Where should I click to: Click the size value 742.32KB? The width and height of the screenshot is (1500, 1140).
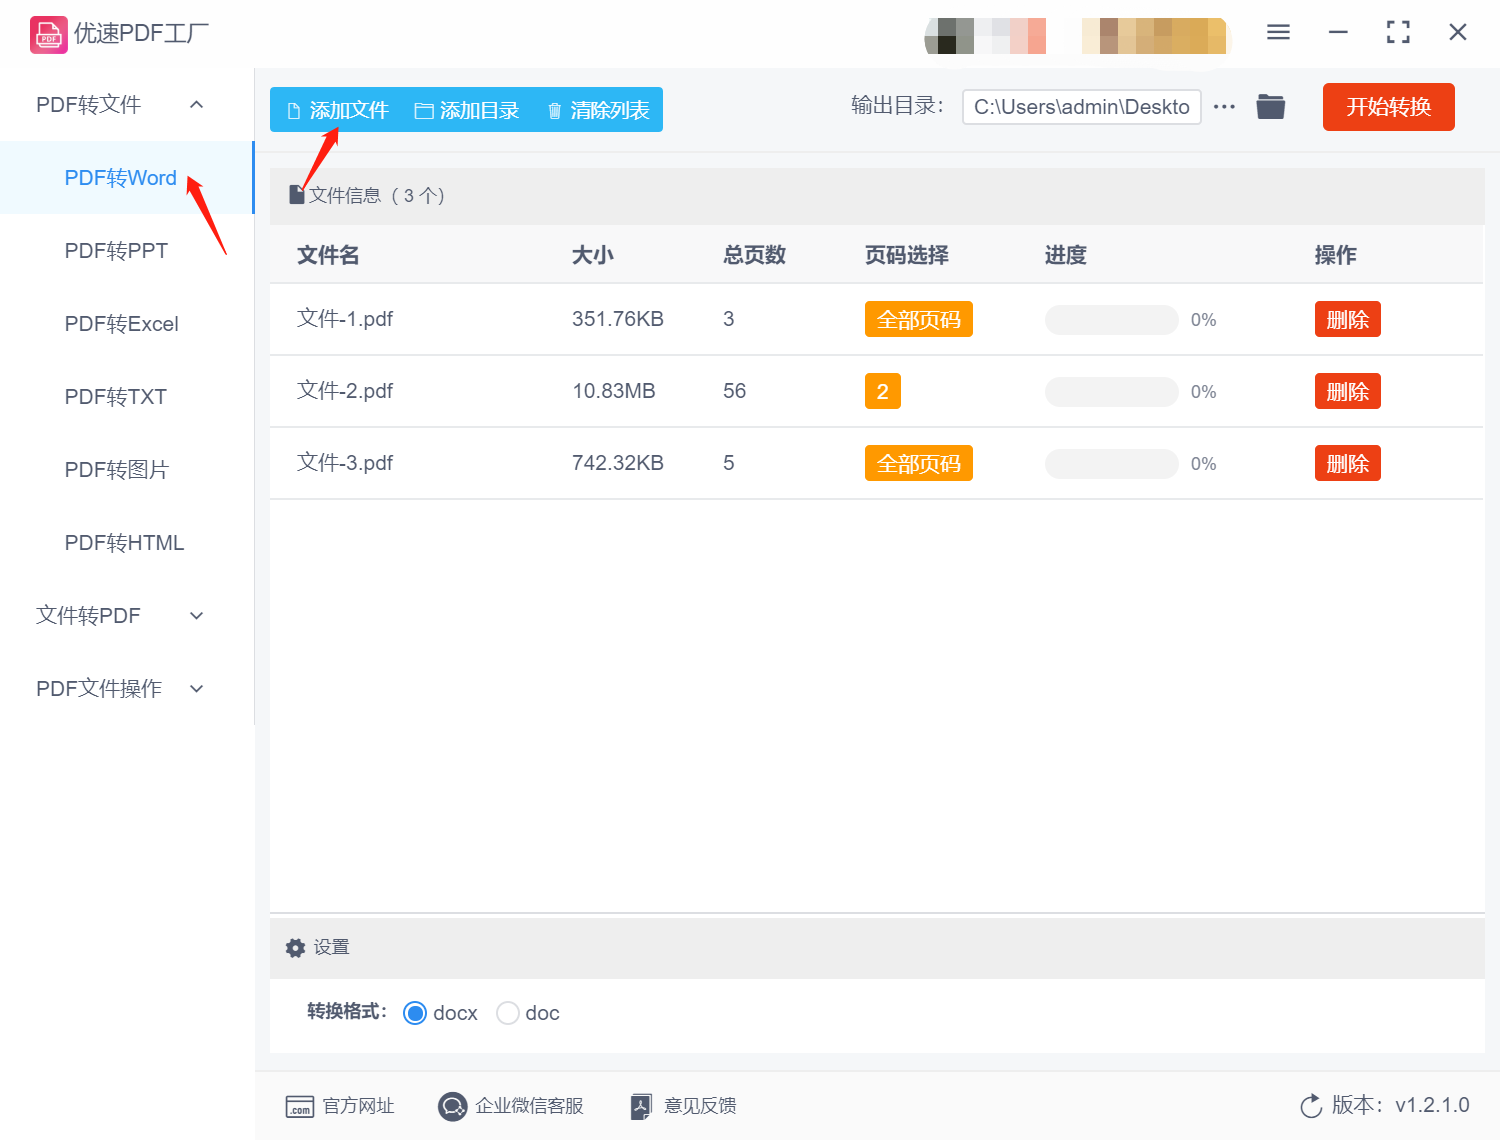coord(618,463)
